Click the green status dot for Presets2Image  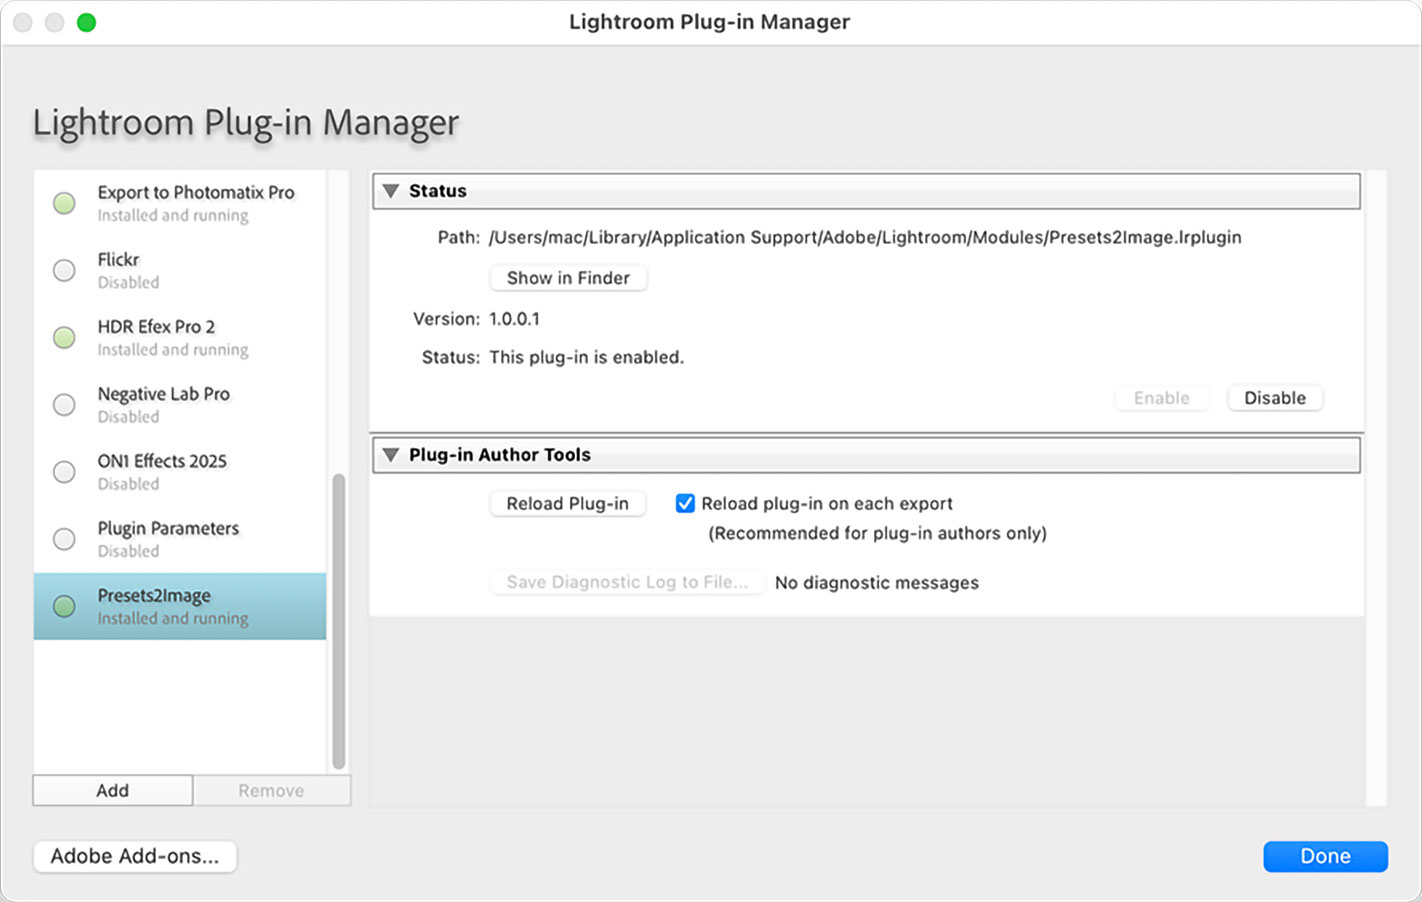click(64, 606)
